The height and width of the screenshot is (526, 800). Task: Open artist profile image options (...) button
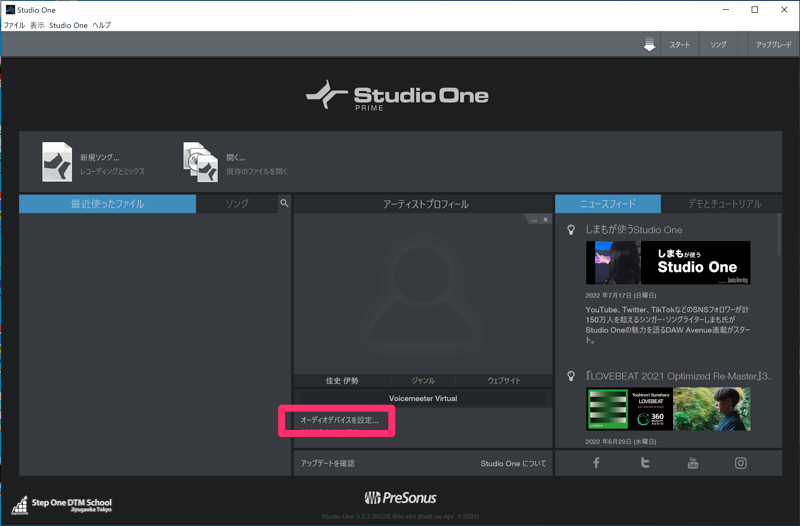pos(533,219)
